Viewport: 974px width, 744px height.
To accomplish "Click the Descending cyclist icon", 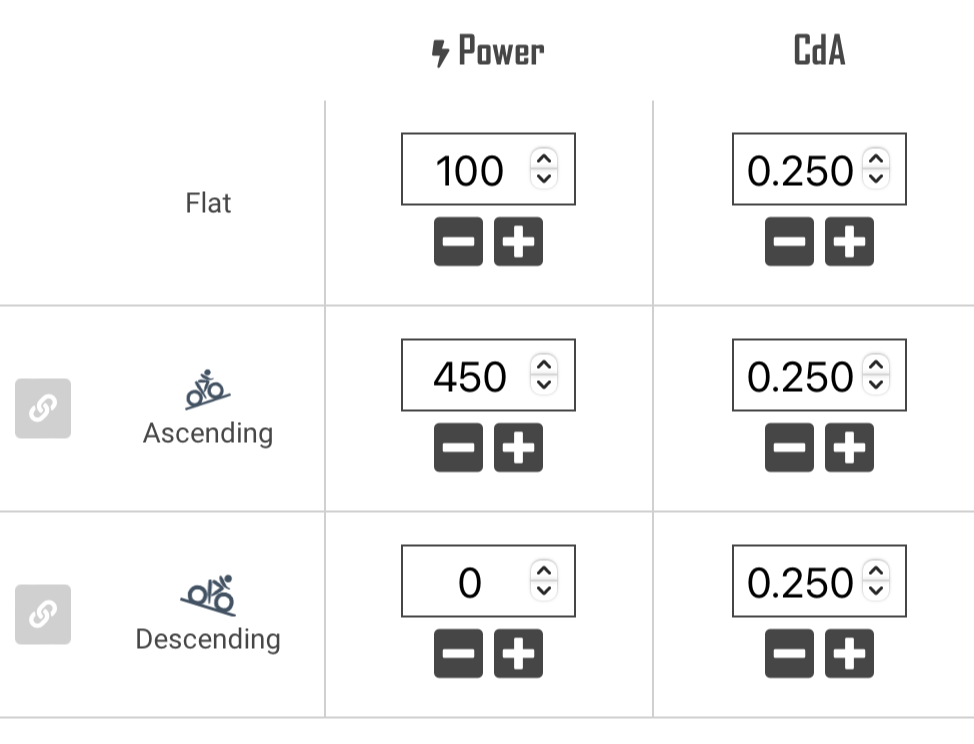I will (208, 595).
